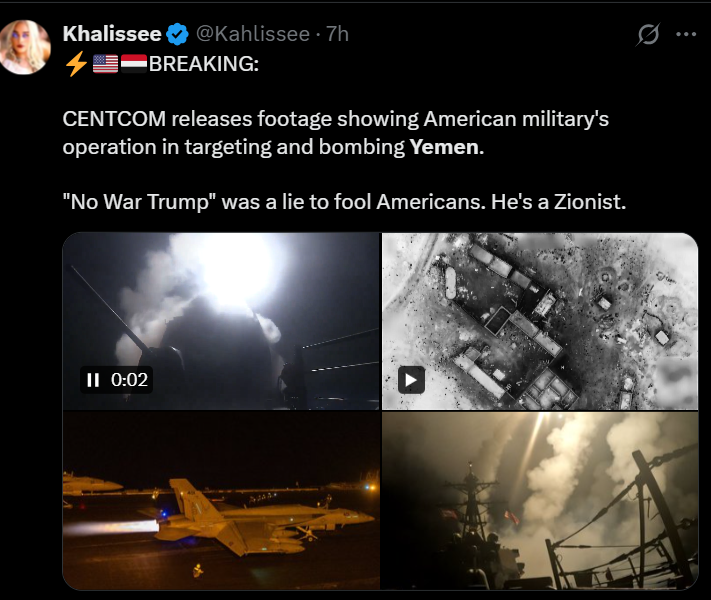711x600 pixels.
Task: Click the lightning bolt emoji
Action: tap(74, 64)
